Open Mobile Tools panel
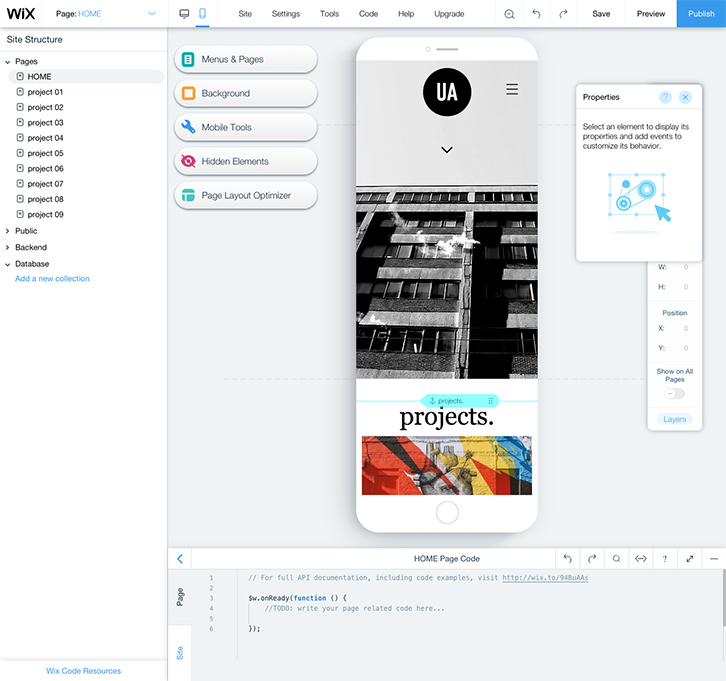 [246, 127]
